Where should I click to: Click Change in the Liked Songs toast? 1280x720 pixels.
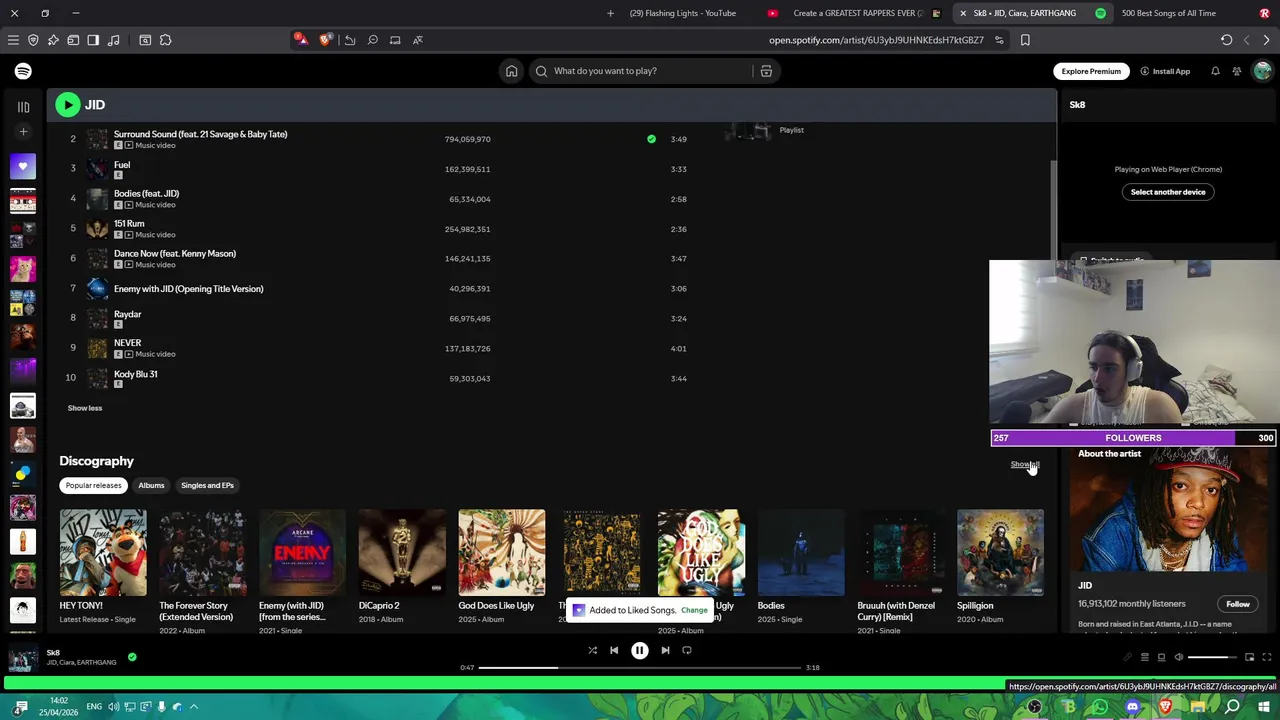click(x=694, y=610)
